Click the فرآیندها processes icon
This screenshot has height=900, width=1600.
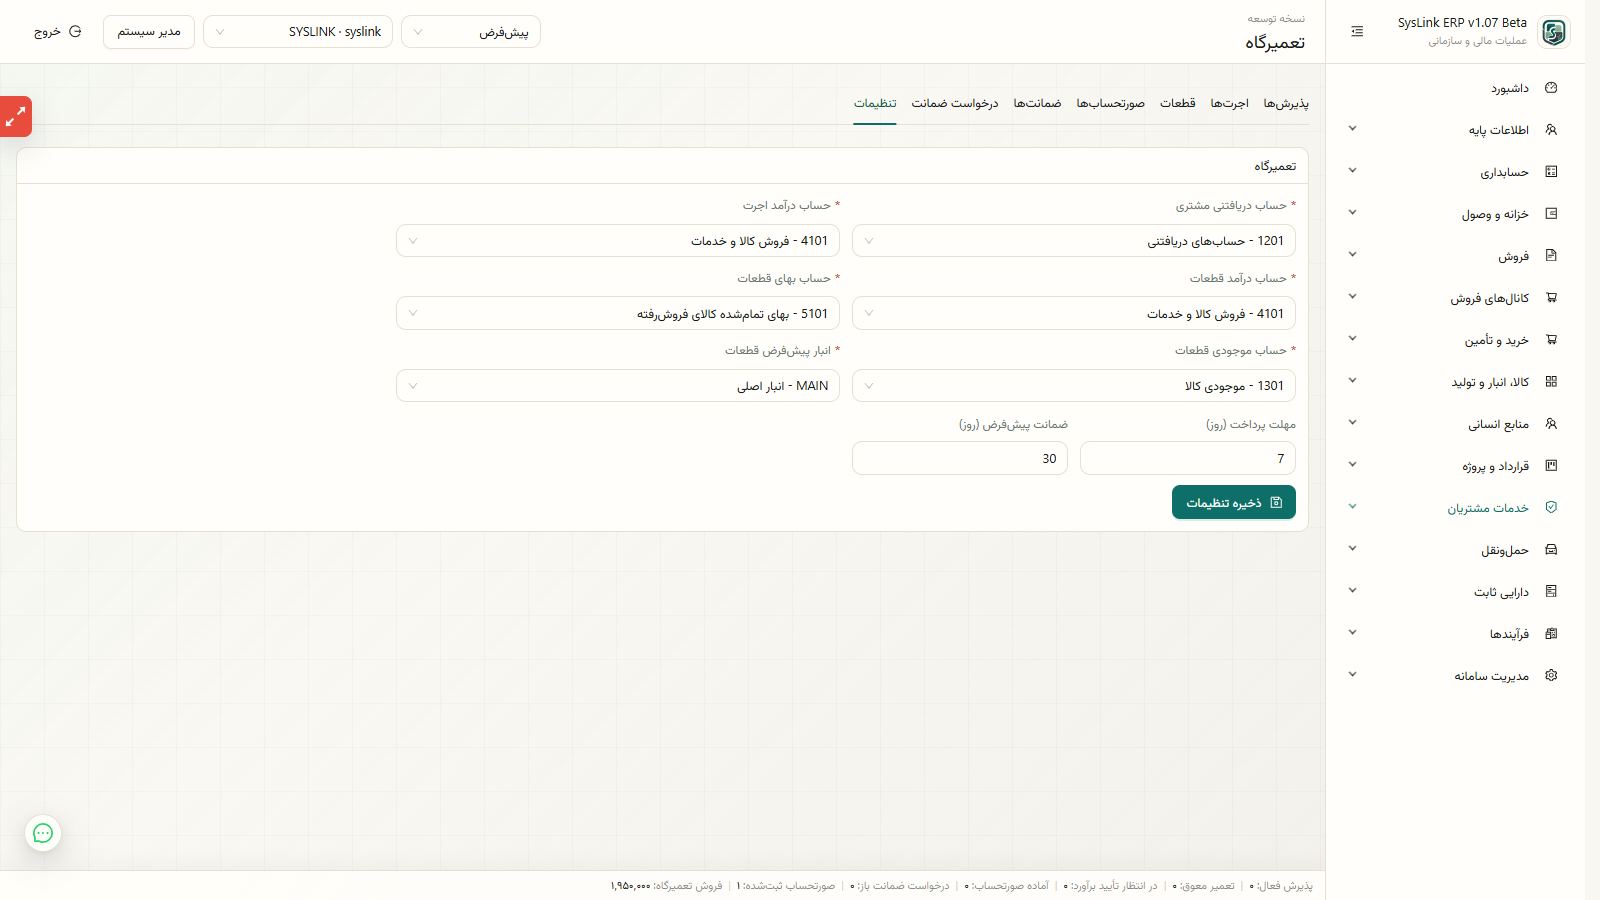(1551, 634)
